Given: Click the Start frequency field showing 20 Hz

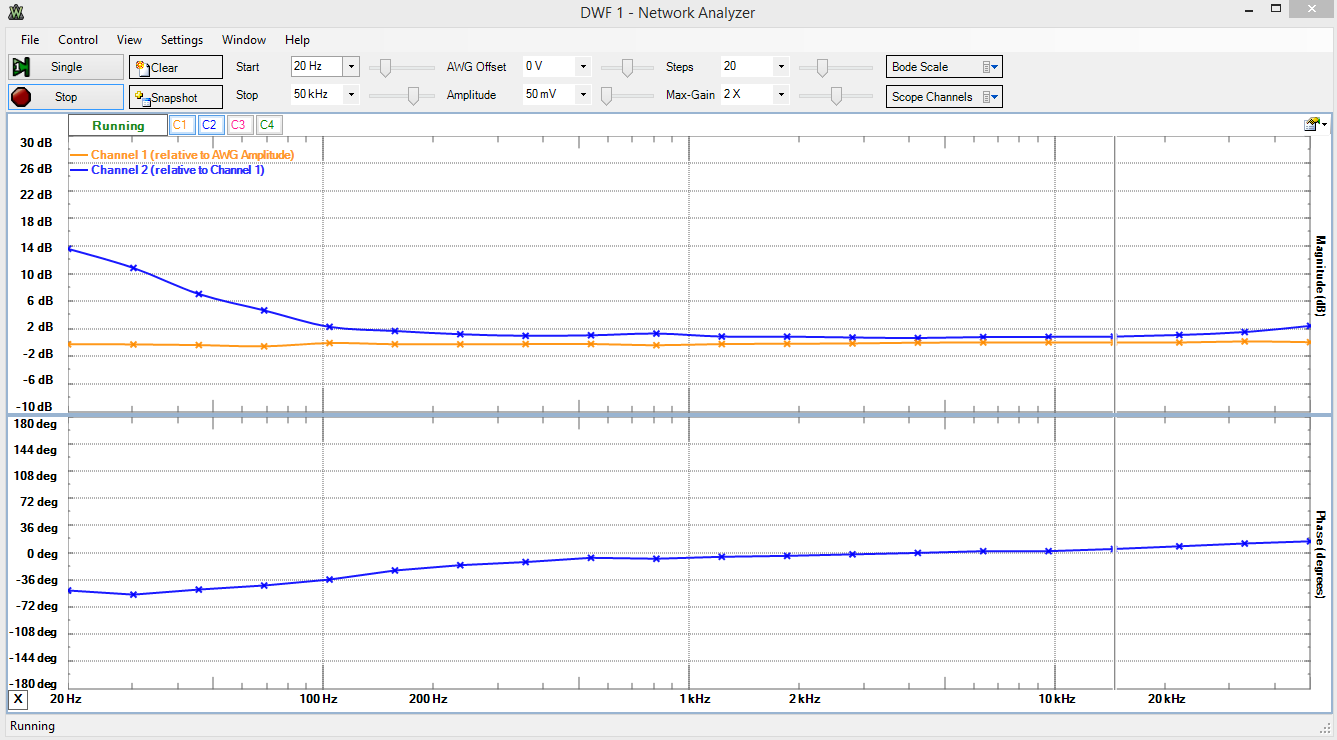Looking at the screenshot, I should click(x=316, y=67).
